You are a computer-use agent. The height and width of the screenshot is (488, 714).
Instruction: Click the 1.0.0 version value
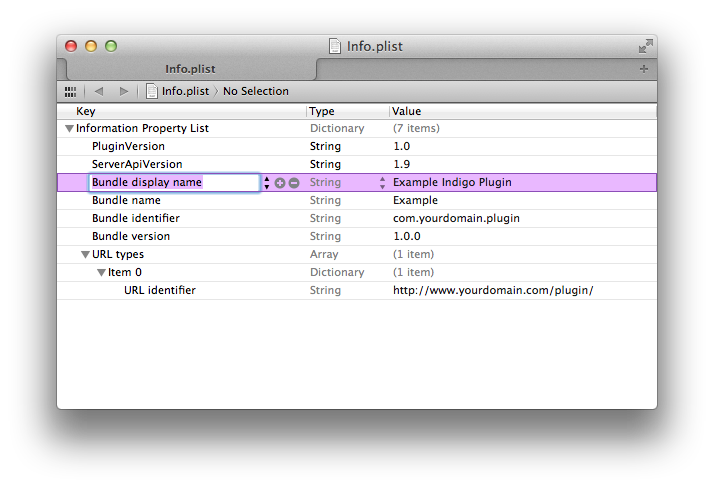[x=407, y=236]
